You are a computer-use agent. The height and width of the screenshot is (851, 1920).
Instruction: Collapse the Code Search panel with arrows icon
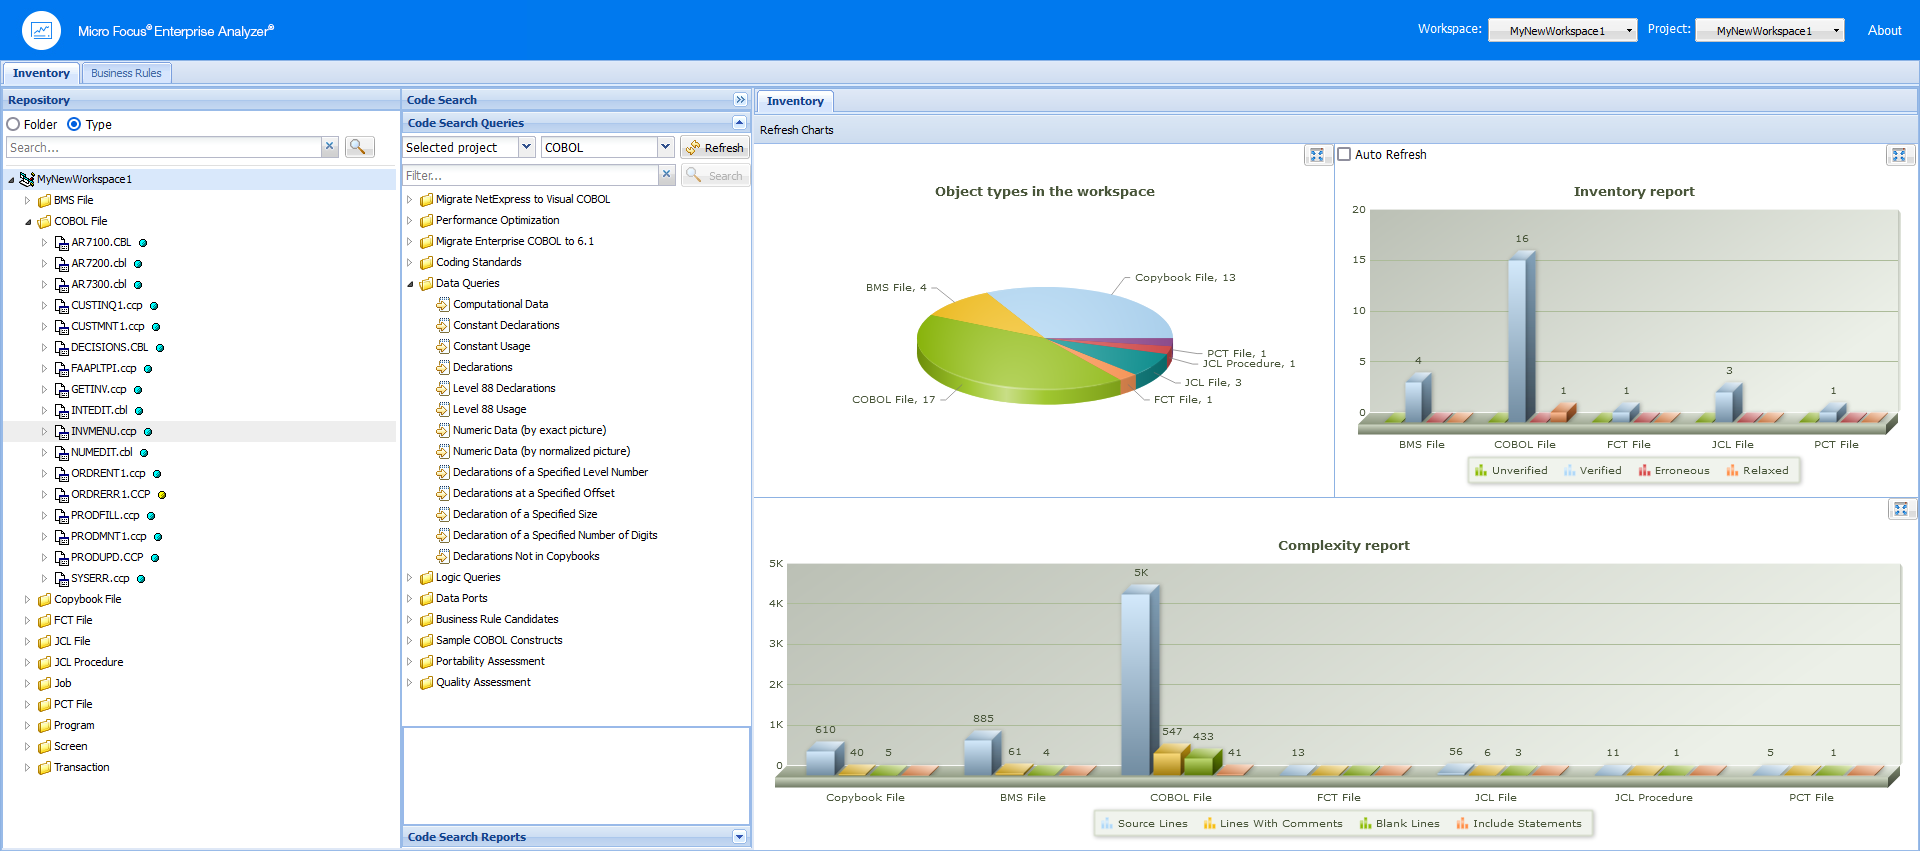[740, 100]
